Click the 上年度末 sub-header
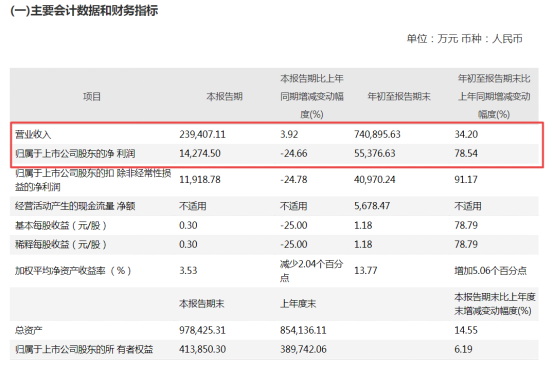The height and width of the screenshot is (368, 553). click(x=298, y=304)
